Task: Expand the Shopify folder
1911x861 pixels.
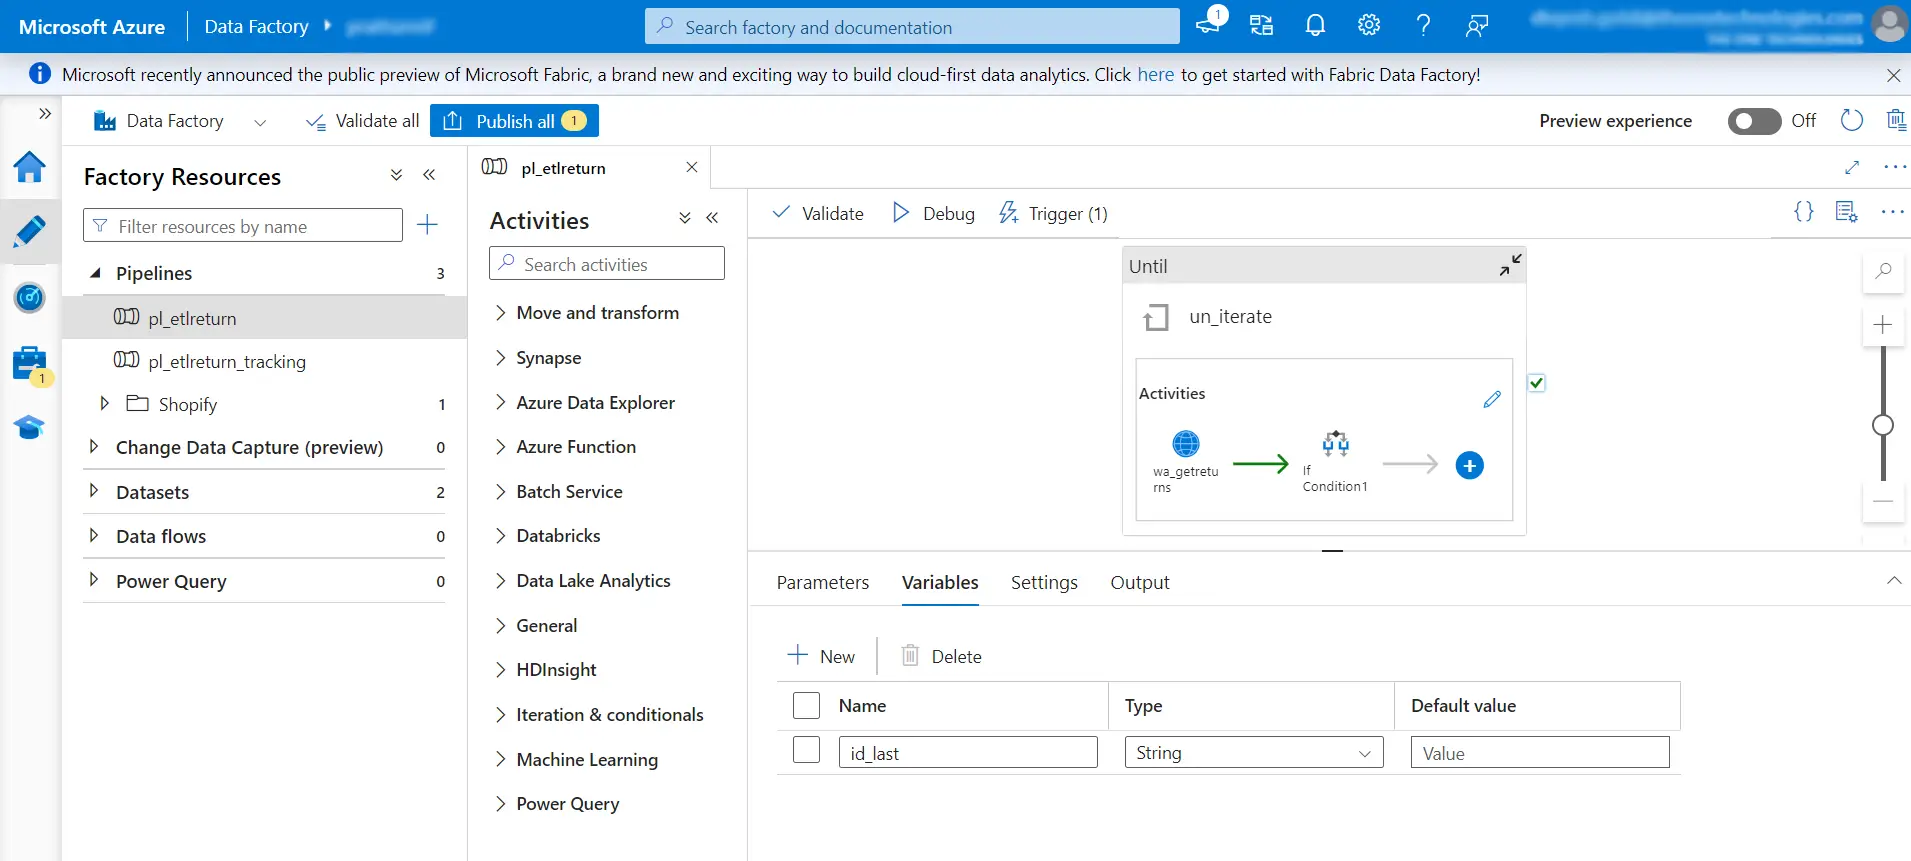Action: (x=104, y=403)
